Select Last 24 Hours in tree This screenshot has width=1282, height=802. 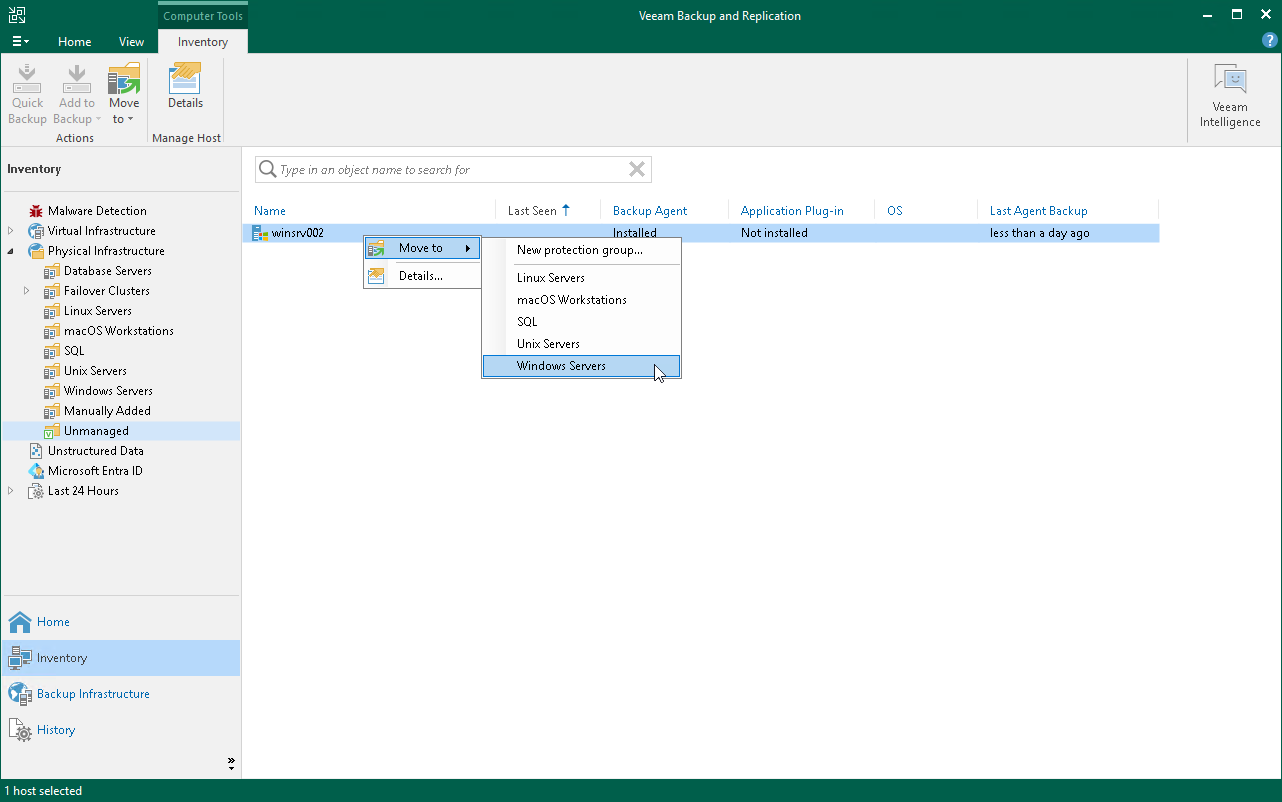pos(83,491)
